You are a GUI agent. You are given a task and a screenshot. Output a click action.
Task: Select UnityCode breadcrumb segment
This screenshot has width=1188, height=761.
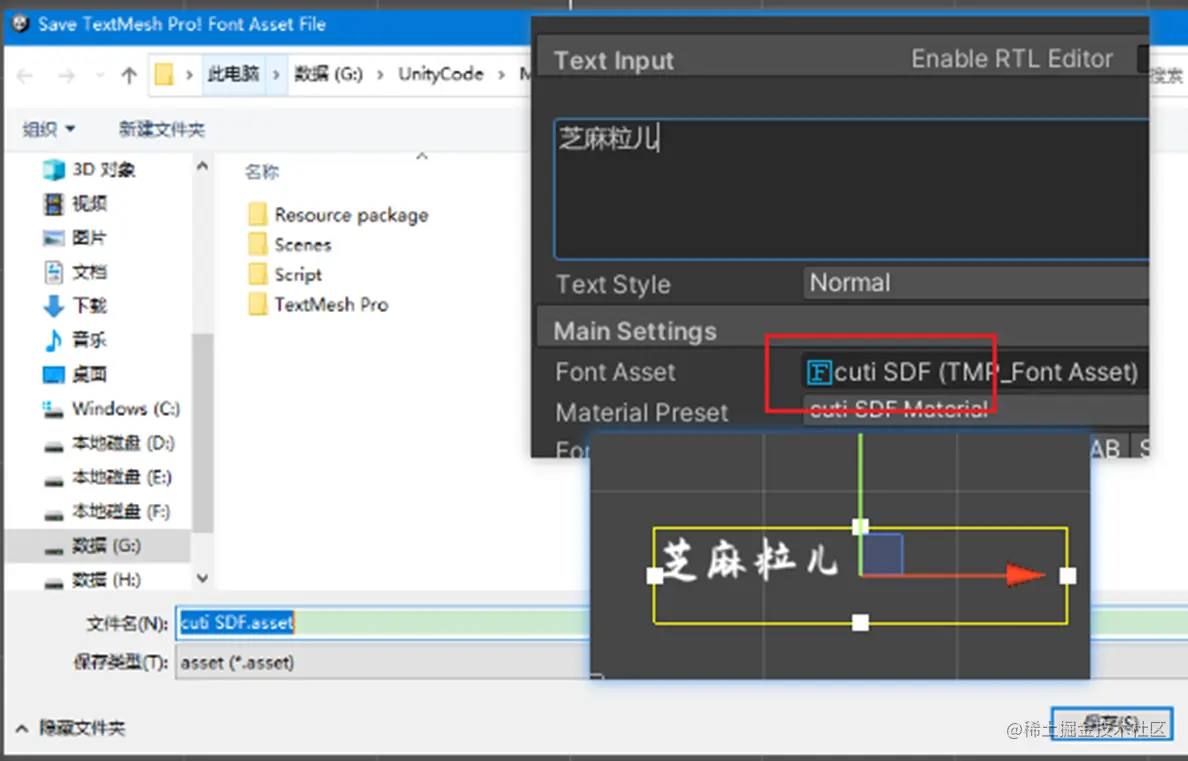coord(441,74)
